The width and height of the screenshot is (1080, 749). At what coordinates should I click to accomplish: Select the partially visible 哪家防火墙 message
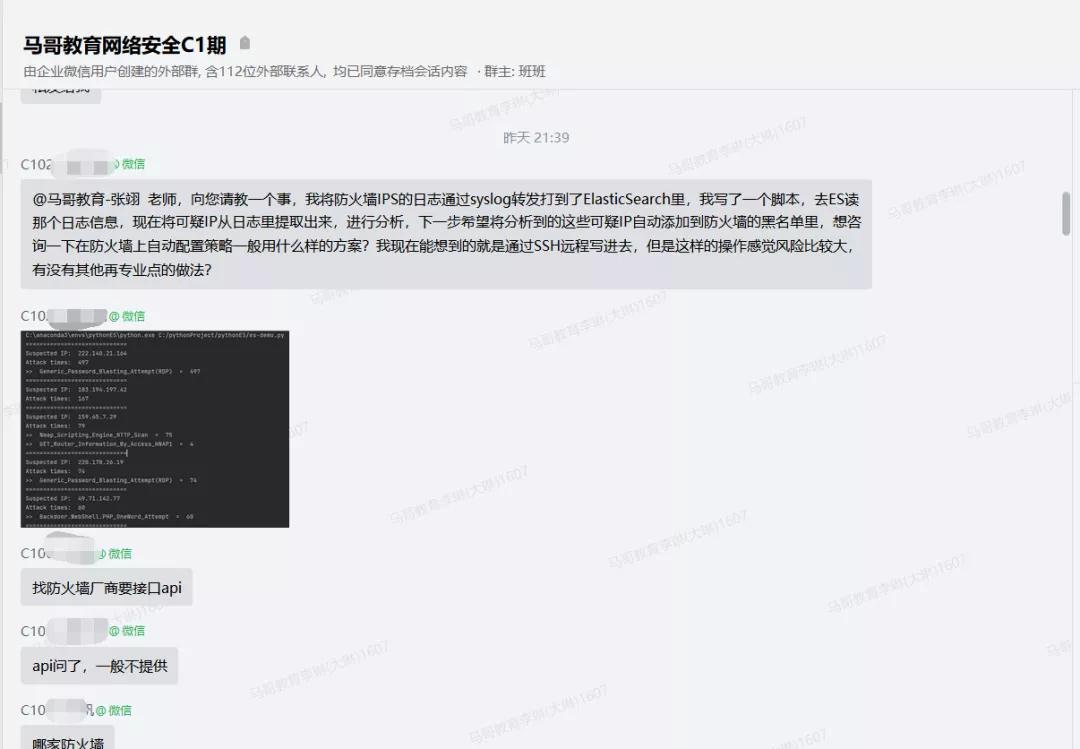coord(67,741)
